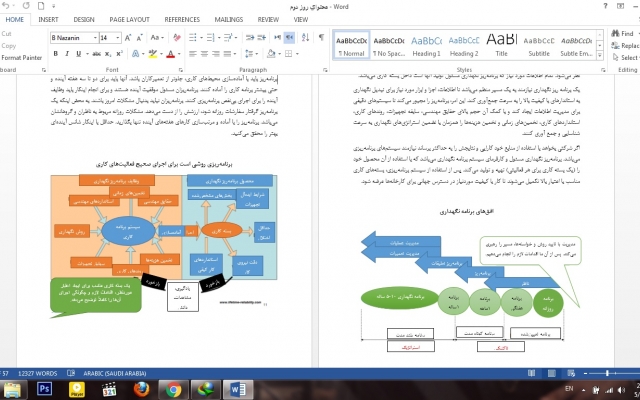Viewport: 640px width, 400px height.
Task: Click the New document icon in Quick Access toolbar
Action: coord(41,6)
